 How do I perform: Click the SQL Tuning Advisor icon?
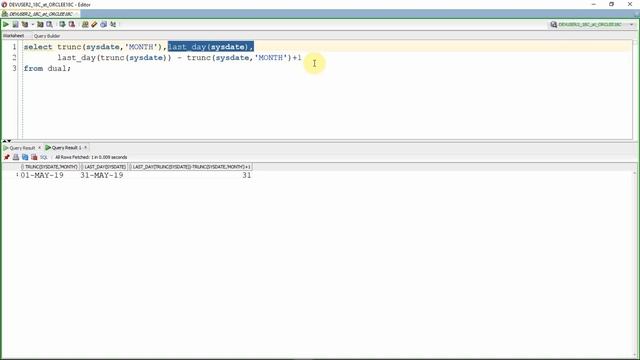(x=49, y=24)
